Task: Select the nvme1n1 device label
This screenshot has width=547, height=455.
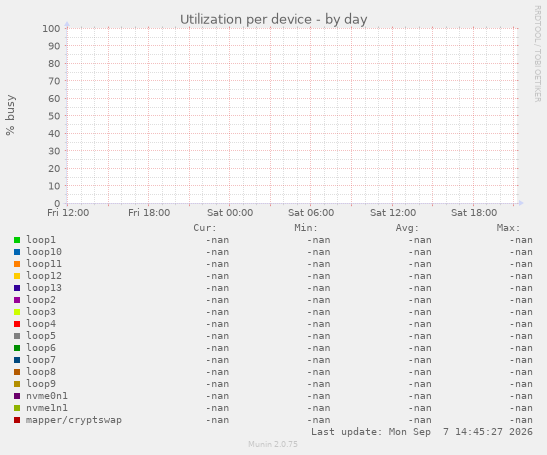Action: click(47, 408)
